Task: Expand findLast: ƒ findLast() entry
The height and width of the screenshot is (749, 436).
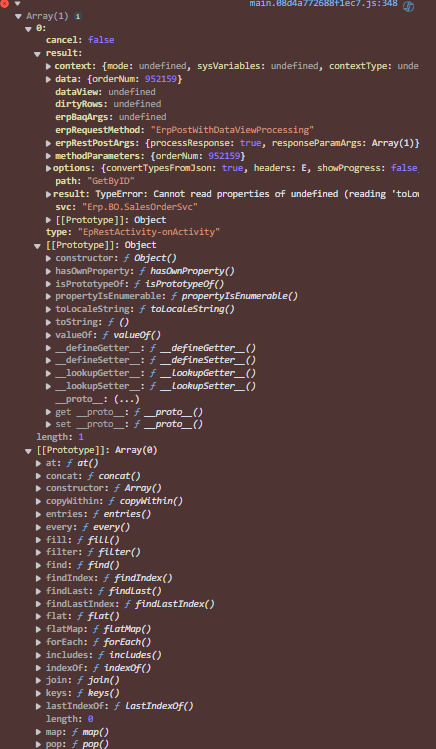Action: [x=39, y=591]
